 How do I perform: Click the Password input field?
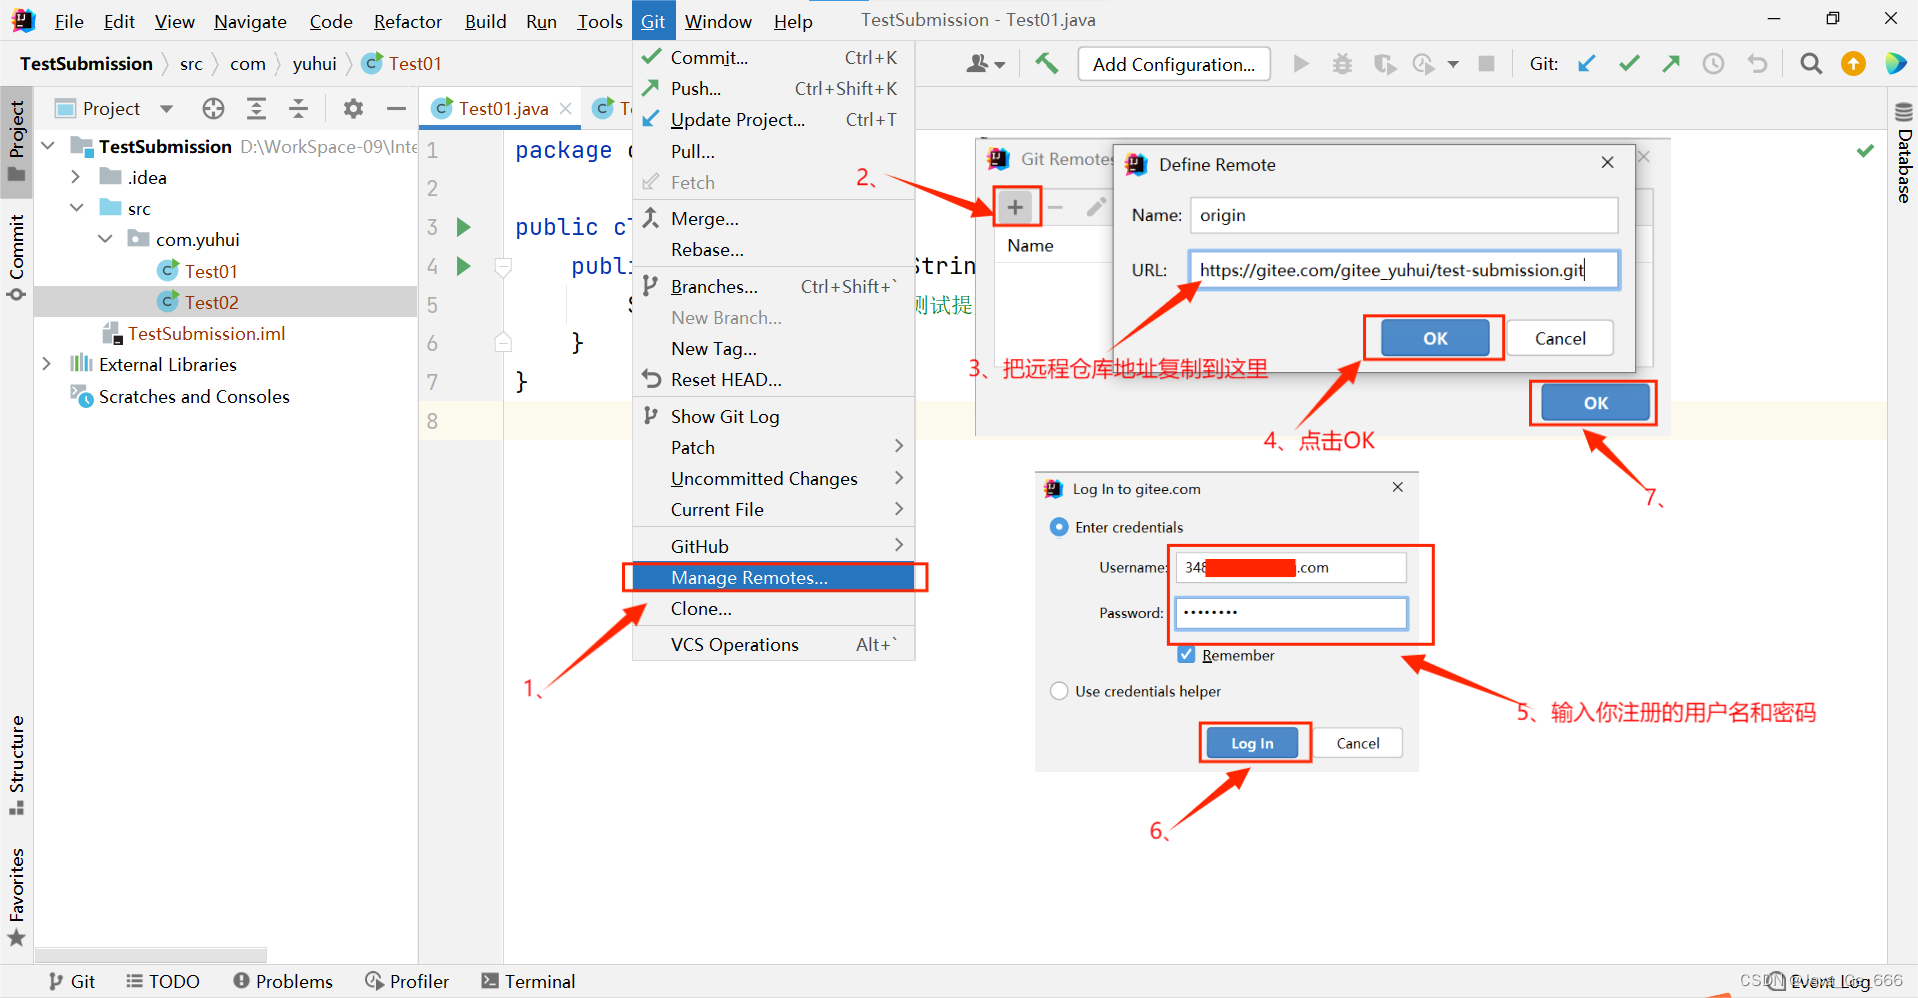1291,613
